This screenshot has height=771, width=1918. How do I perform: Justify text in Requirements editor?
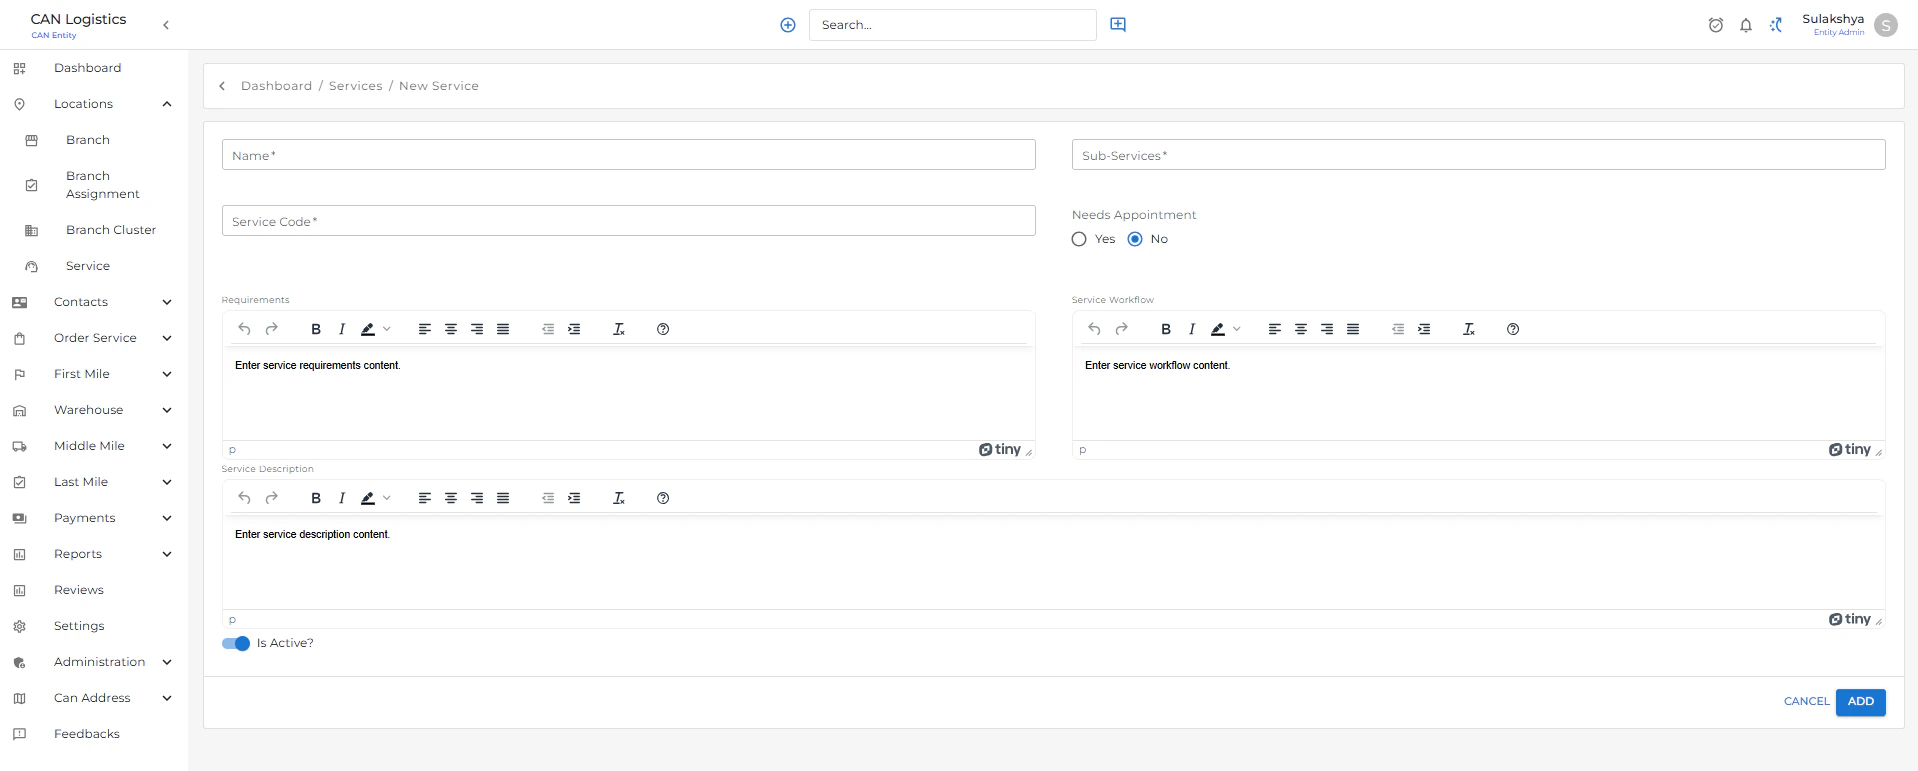(503, 329)
